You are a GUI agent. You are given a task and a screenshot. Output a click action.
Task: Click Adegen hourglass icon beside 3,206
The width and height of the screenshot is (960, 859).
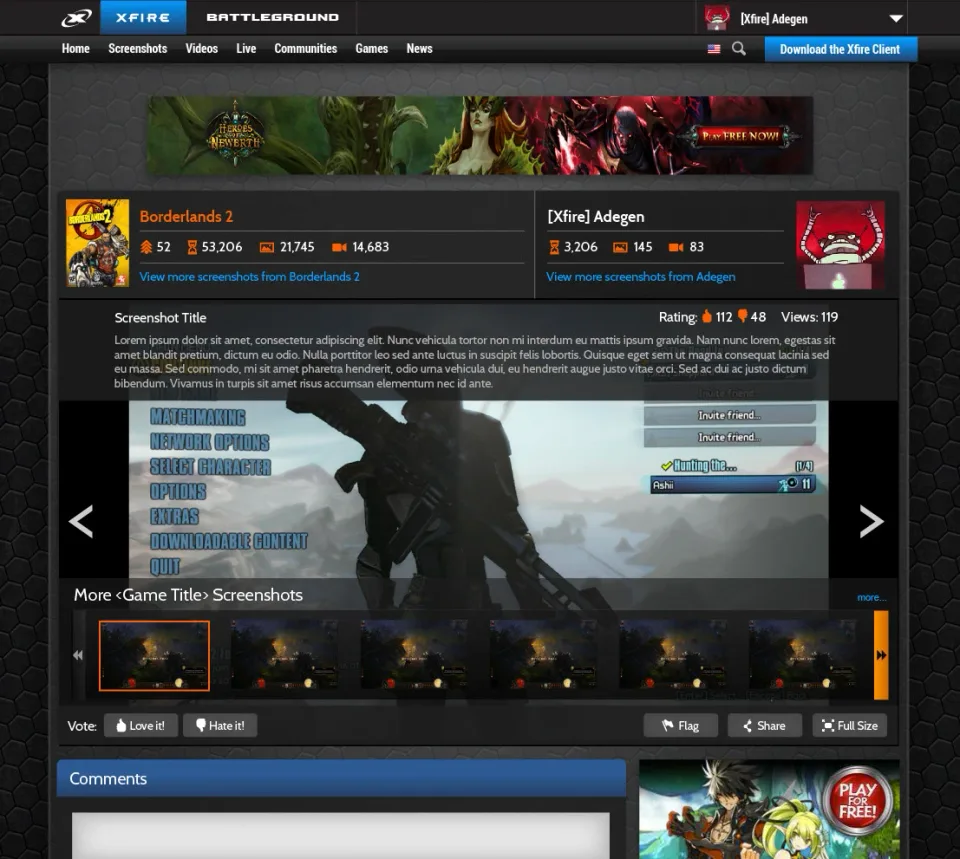[554, 247]
